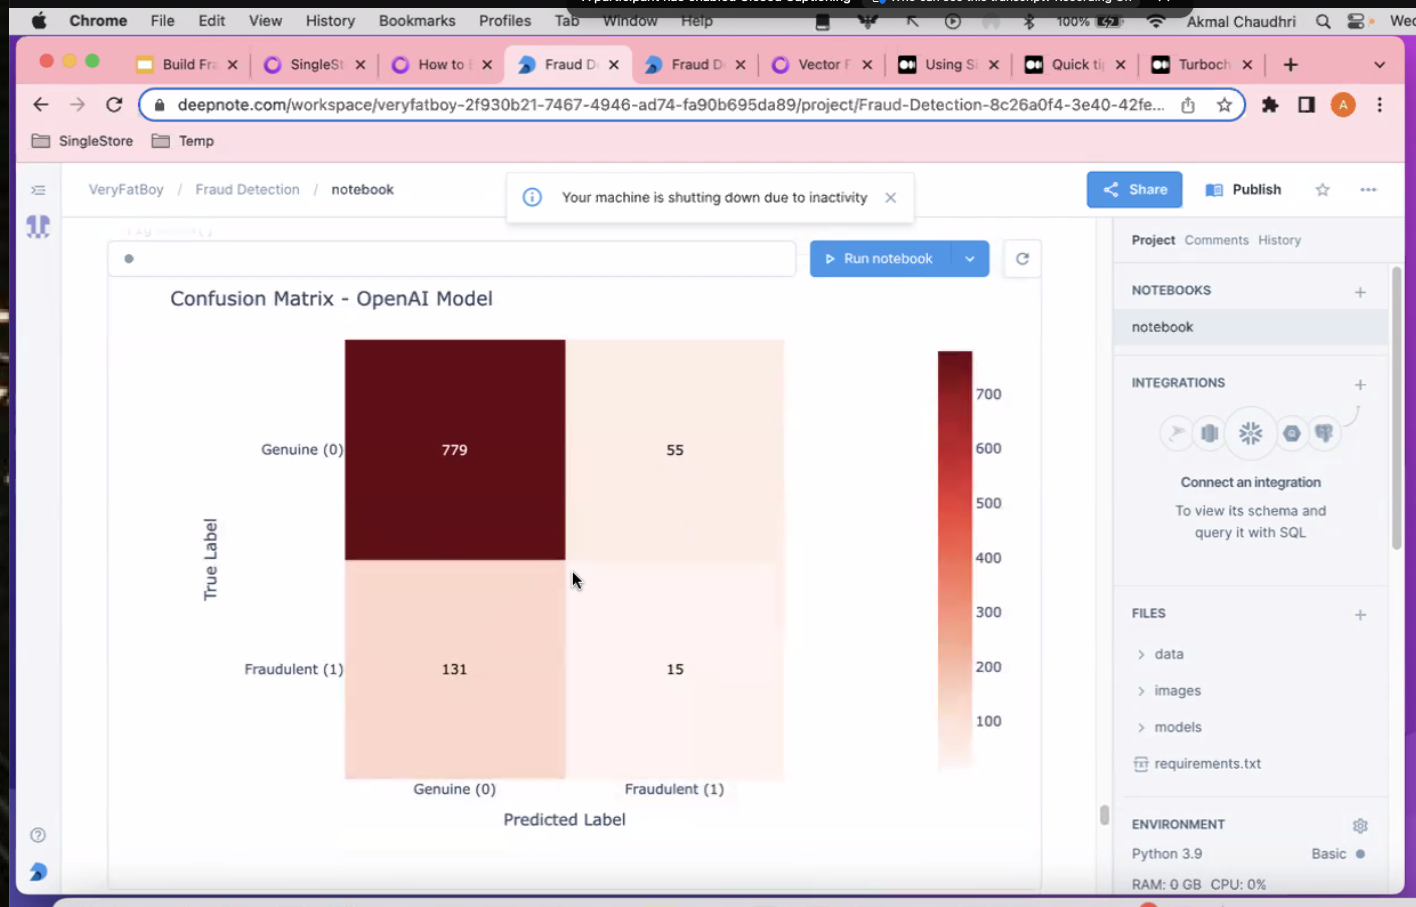The height and width of the screenshot is (907, 1416).
Task: Open environment settings gear icon
Action: point(1360,826)
